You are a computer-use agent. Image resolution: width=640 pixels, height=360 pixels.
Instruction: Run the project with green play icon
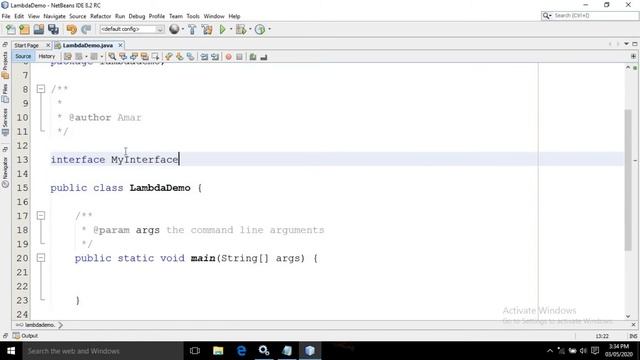coord(222,29)
